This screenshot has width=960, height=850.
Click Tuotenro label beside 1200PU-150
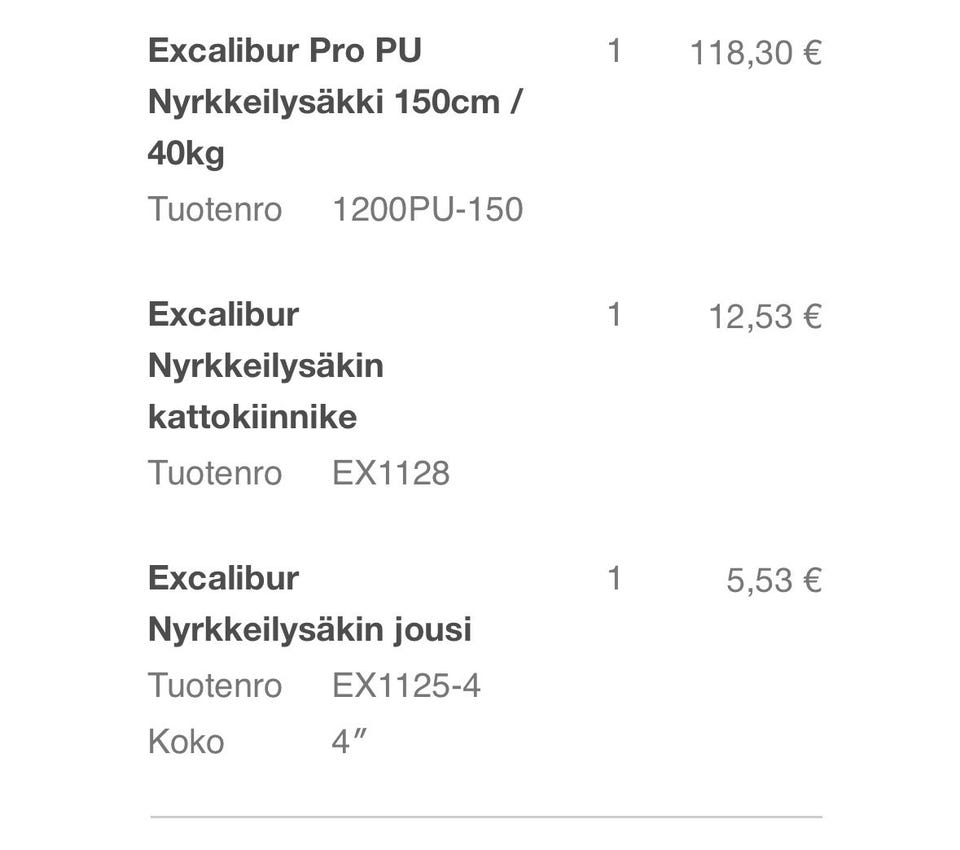click(x=214, y=210)
